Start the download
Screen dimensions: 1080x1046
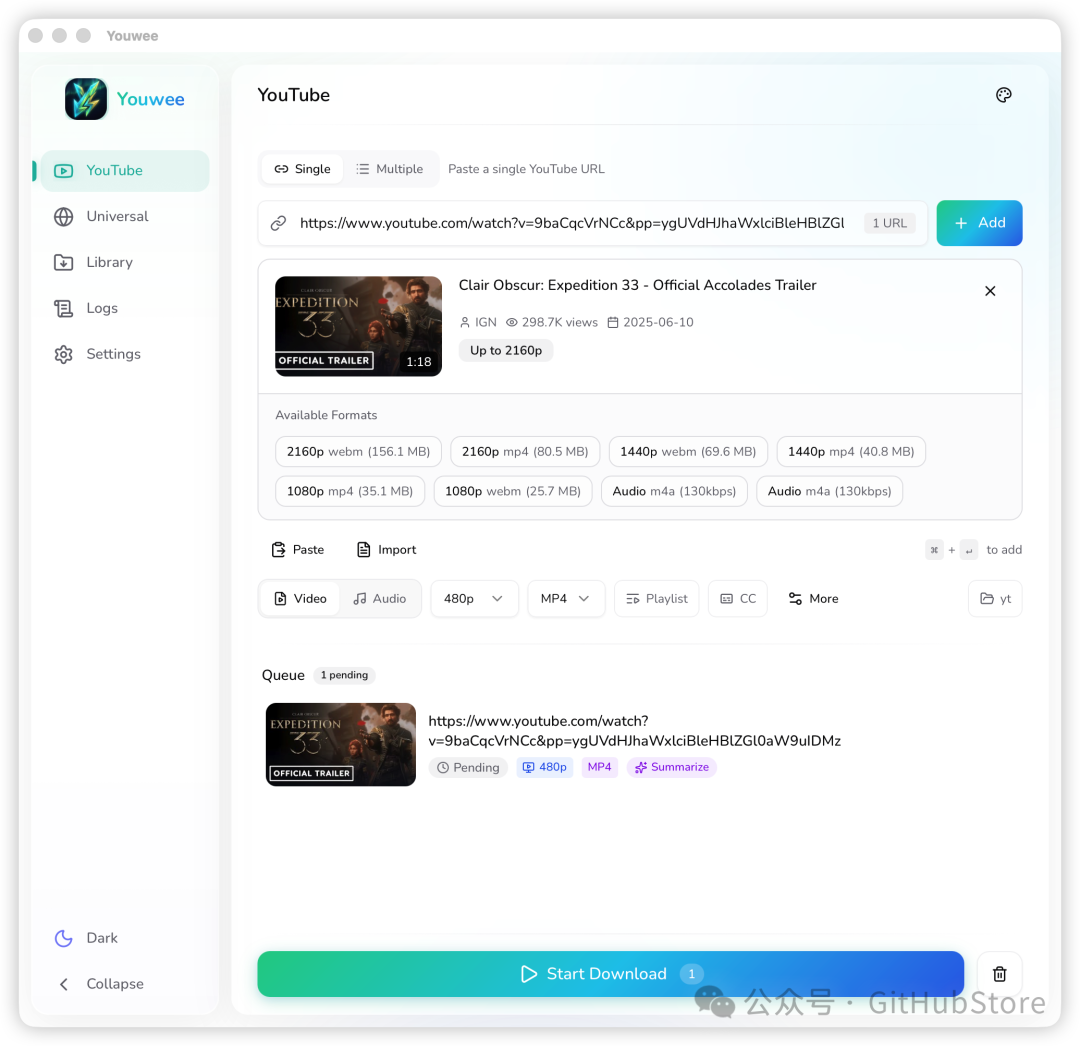pyautogui.click(x=610, y=974)
